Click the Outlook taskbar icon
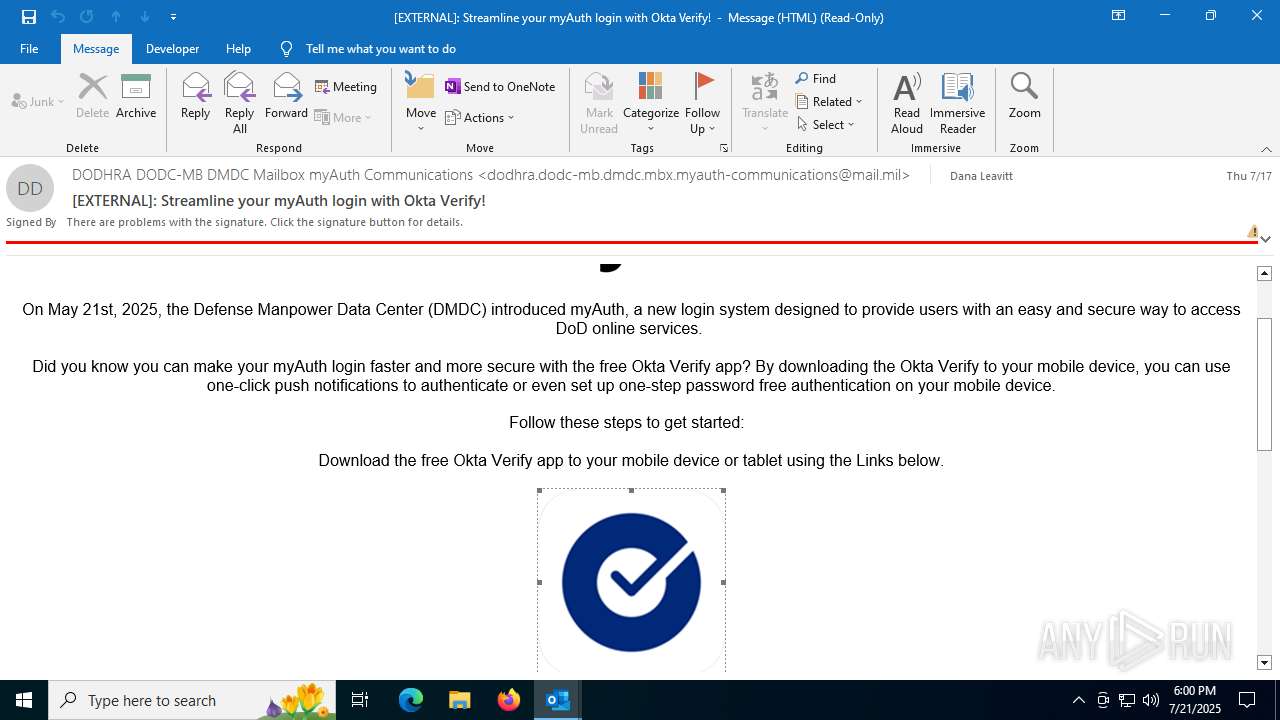Image resolution: width=1280 pixels, height=720 pixels. pos(558,700)
